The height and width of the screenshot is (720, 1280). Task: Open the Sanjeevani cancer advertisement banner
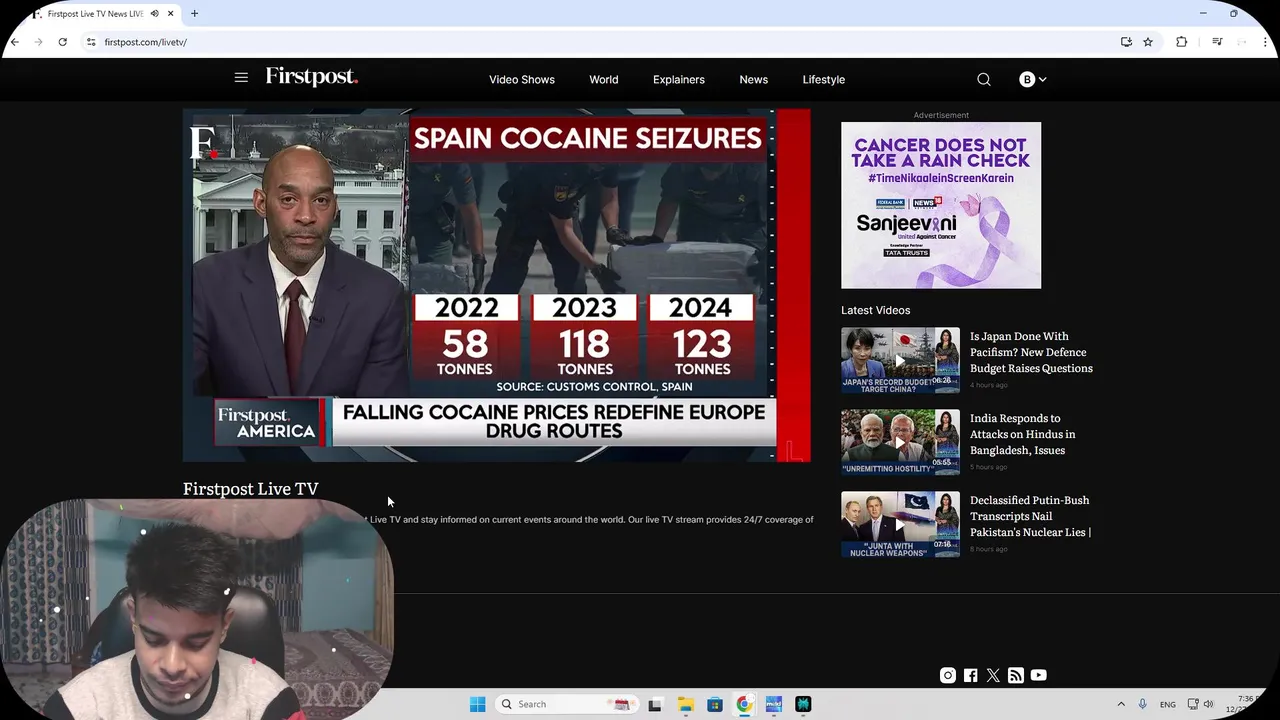click(941, 205)
